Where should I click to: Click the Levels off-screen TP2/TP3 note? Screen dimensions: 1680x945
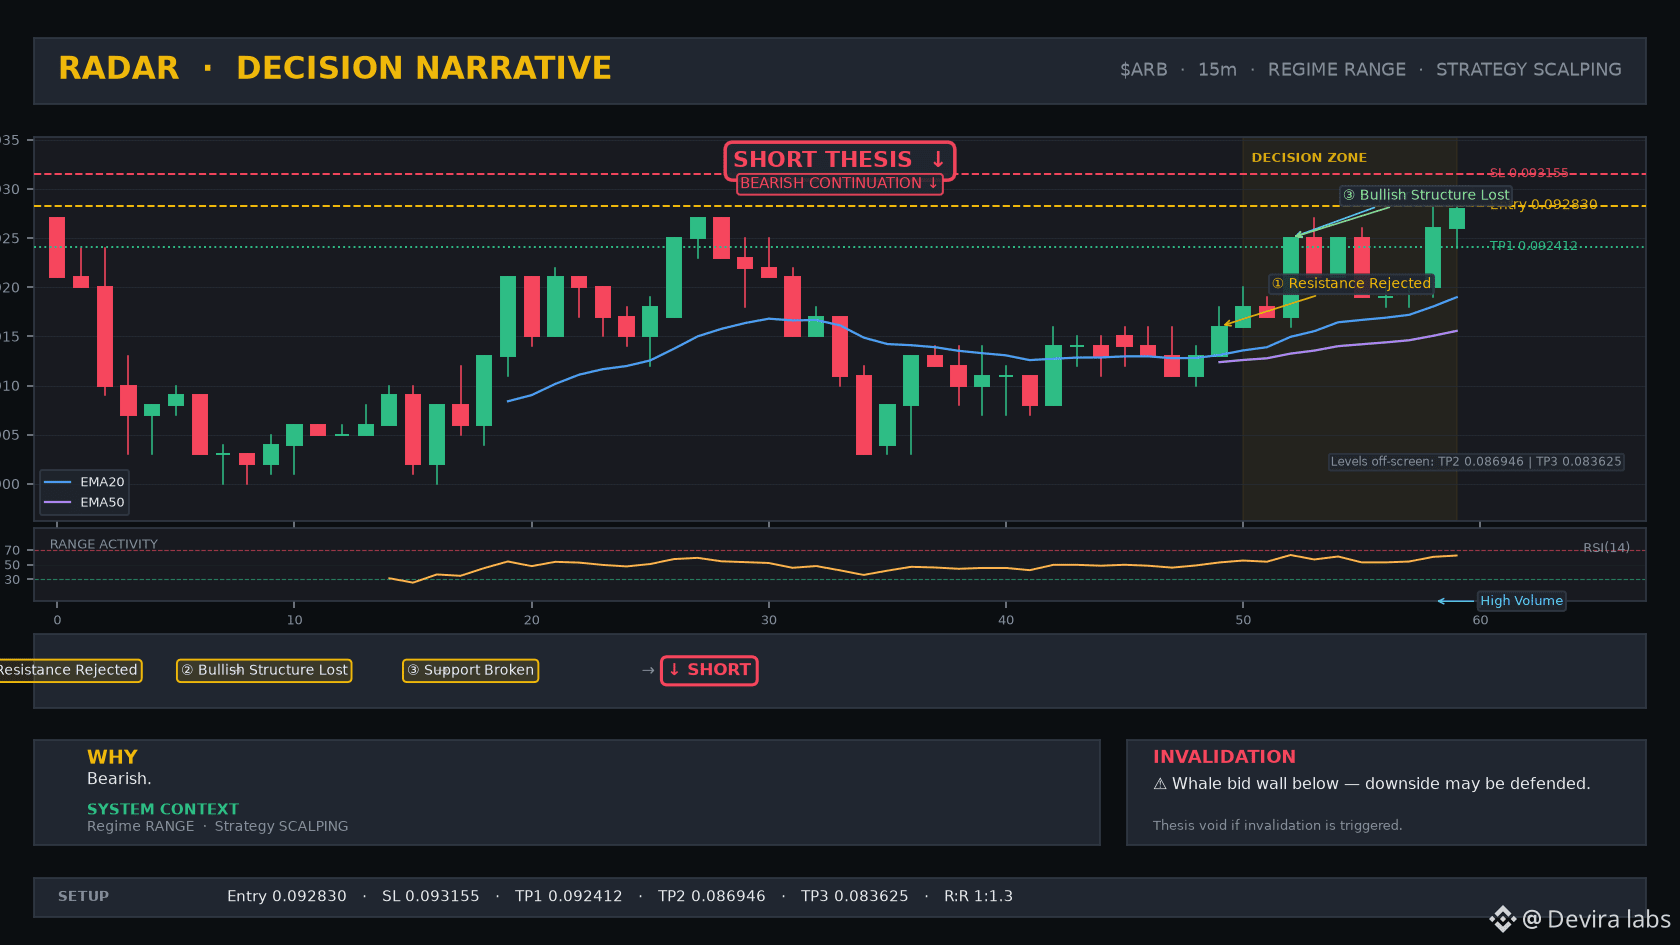(1476, 462)
